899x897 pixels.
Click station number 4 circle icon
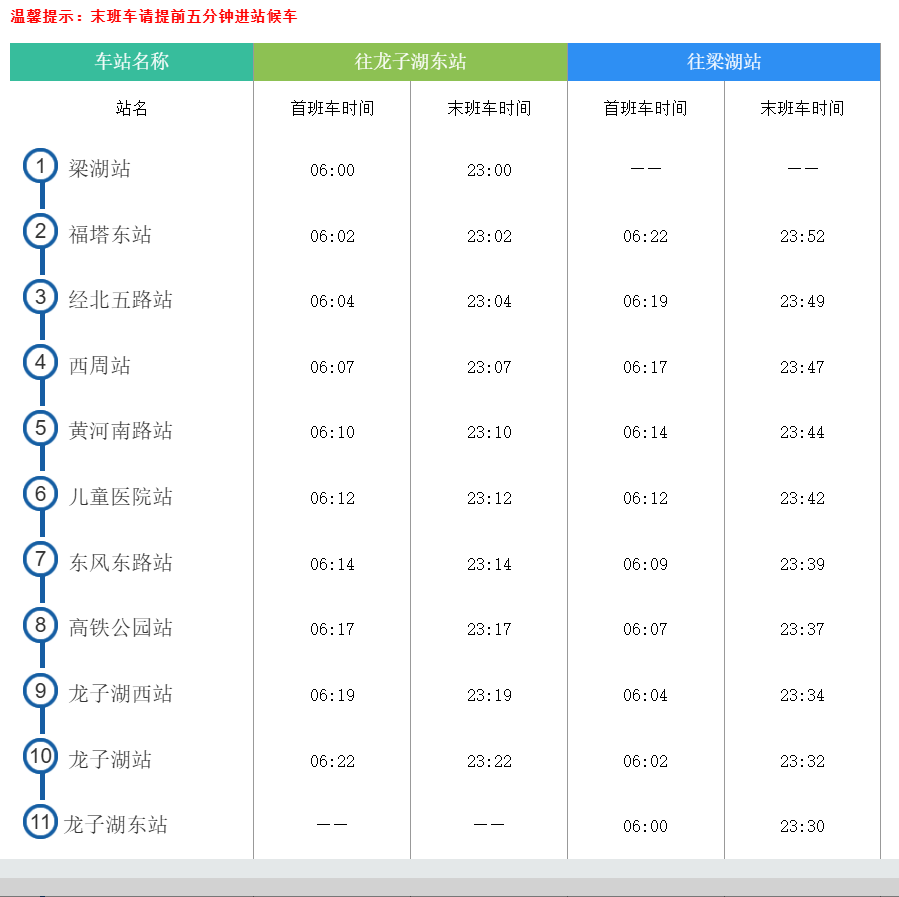(x=40, y=362)
